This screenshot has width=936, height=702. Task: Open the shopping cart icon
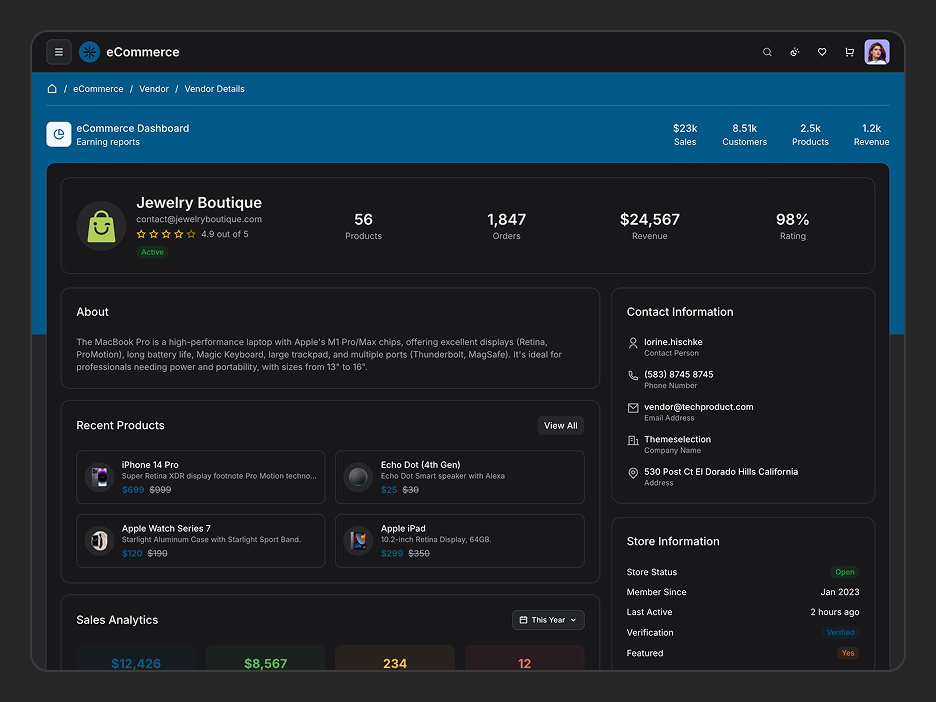(849, 52)
